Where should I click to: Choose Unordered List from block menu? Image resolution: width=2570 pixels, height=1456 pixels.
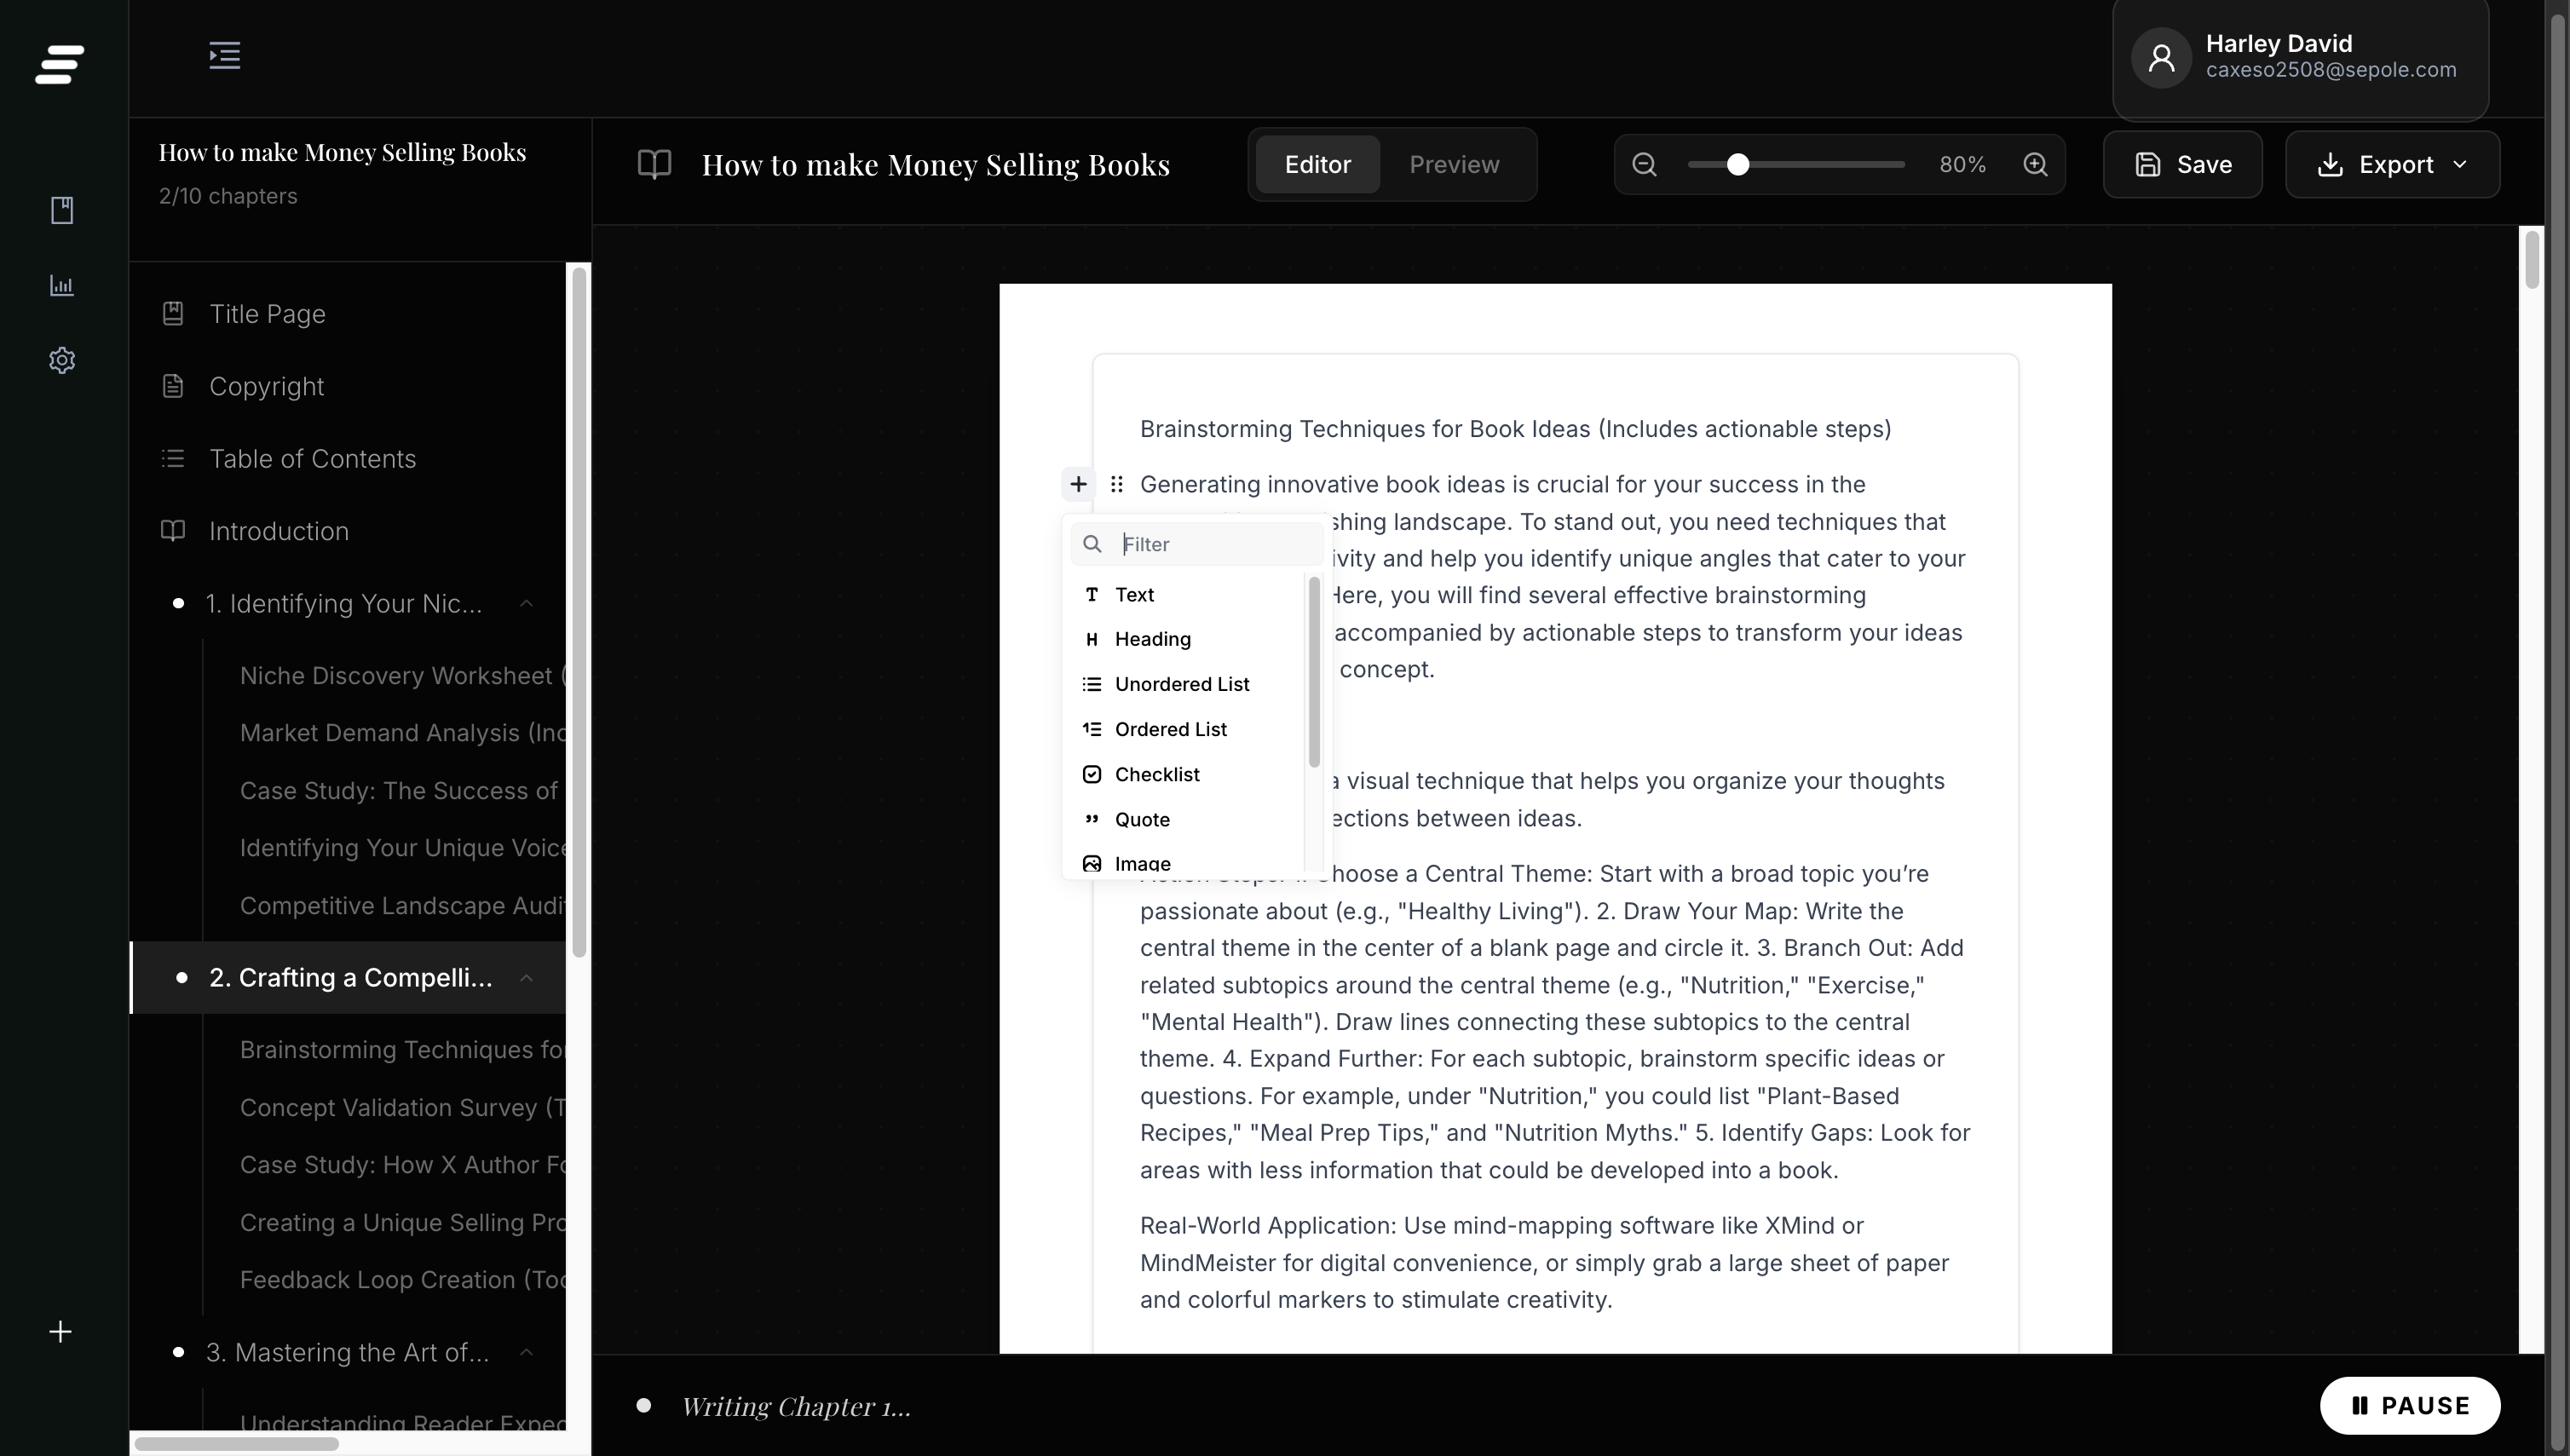coord(1181,684)
